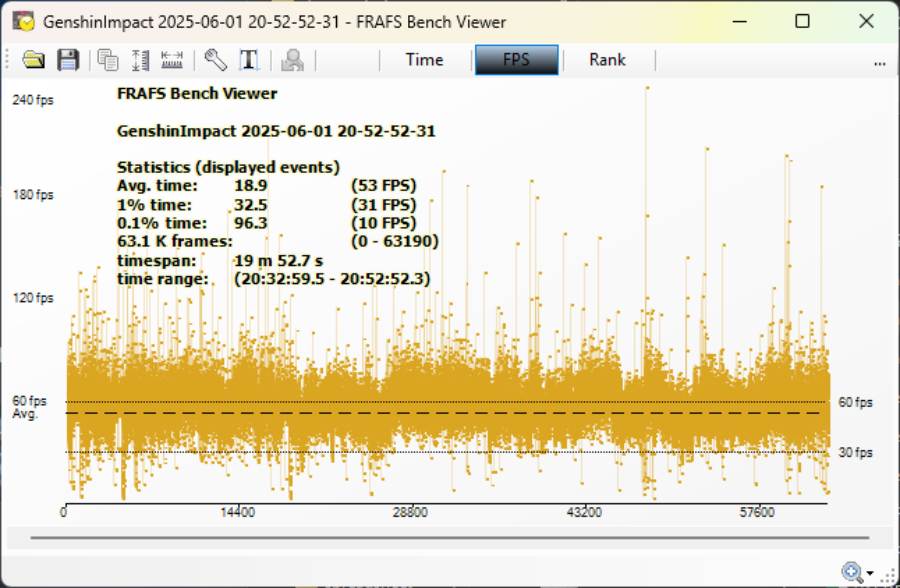Click the '120 fps' axis label
The height and width of the screenshot is (588, 900).
[33, 297]
